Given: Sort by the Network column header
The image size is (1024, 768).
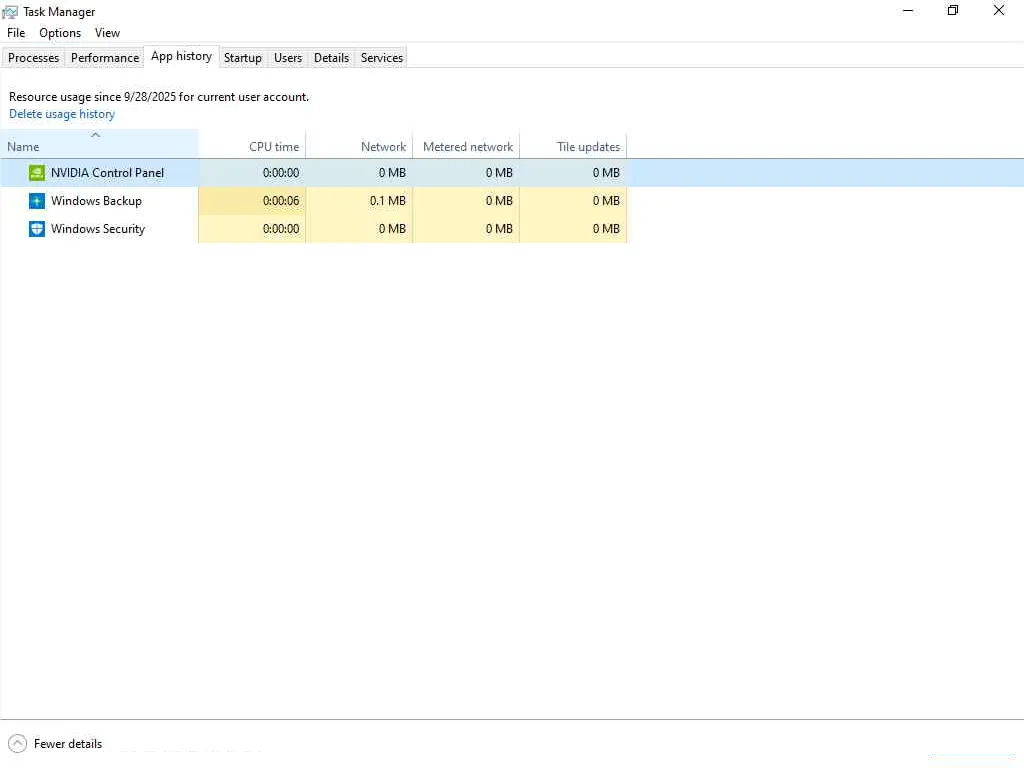Looking at the screenshot, I should click(x=359, y=147).
